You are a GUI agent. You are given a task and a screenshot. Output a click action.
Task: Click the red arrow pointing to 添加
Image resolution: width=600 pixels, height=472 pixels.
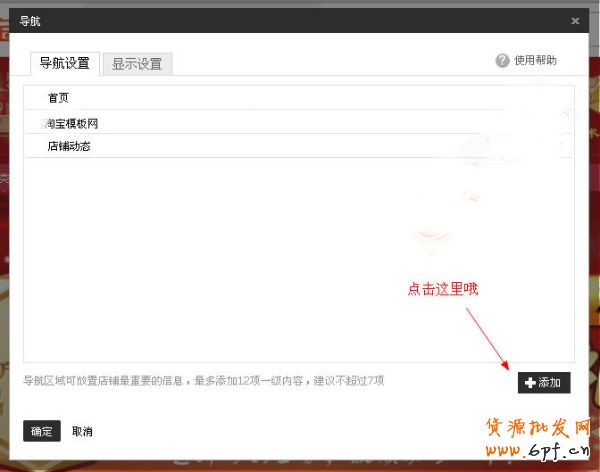pos(487,337)
